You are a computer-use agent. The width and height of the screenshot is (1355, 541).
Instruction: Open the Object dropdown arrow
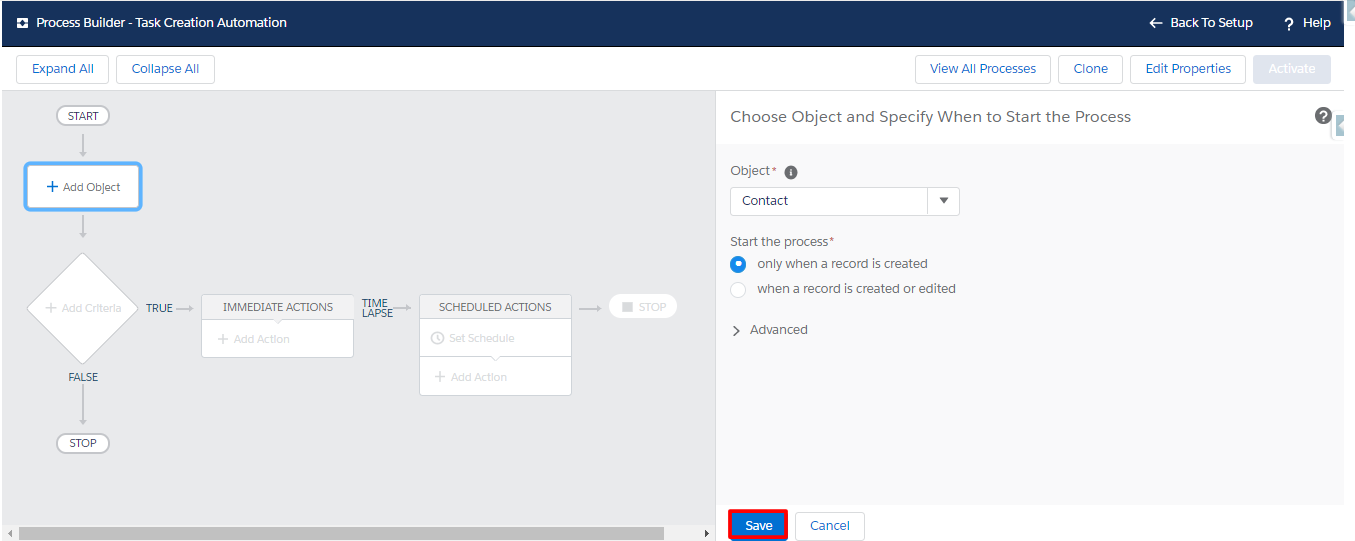click(x=944, y=201)
